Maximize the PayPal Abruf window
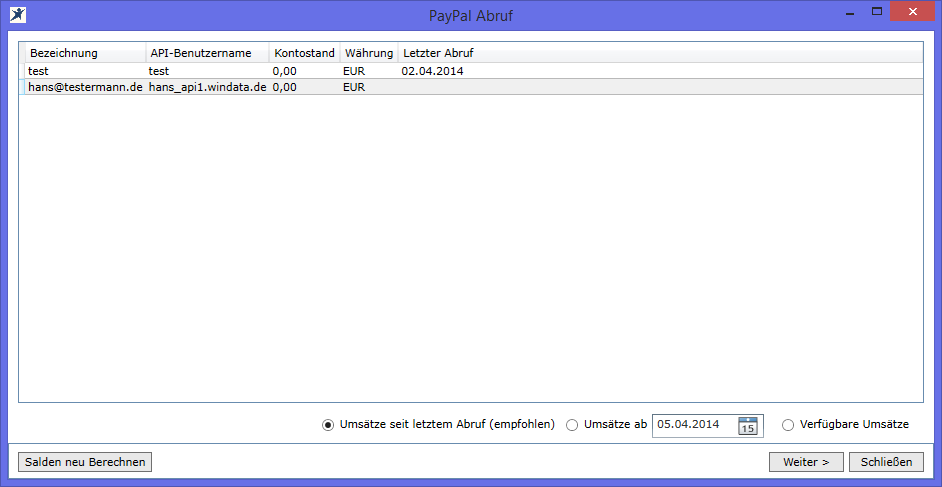 pyautogui.click(x=877, y=11)
